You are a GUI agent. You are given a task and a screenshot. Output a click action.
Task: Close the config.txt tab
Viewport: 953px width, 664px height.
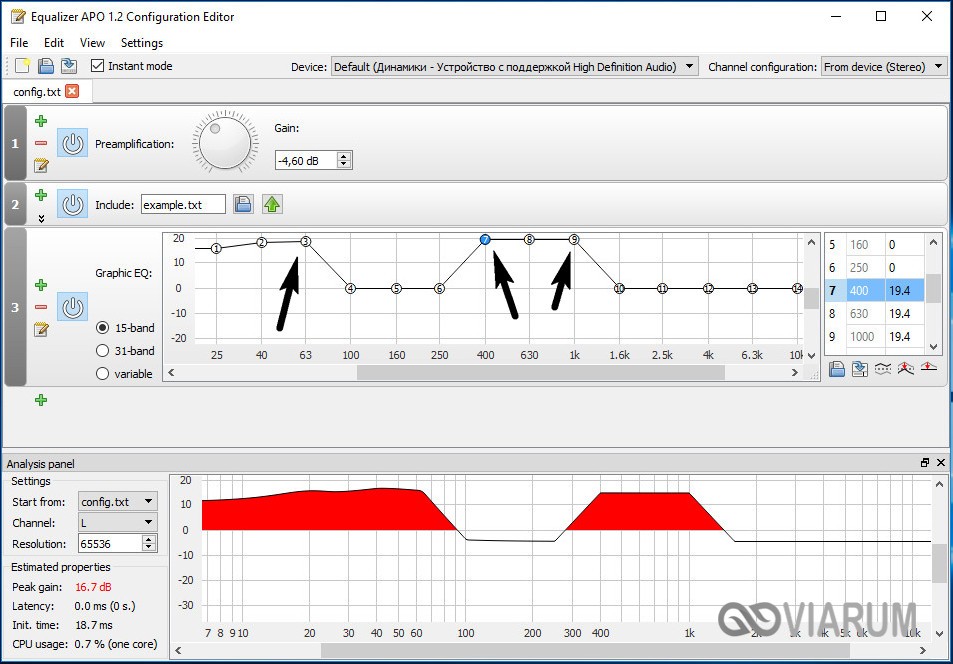pos(72,91)
